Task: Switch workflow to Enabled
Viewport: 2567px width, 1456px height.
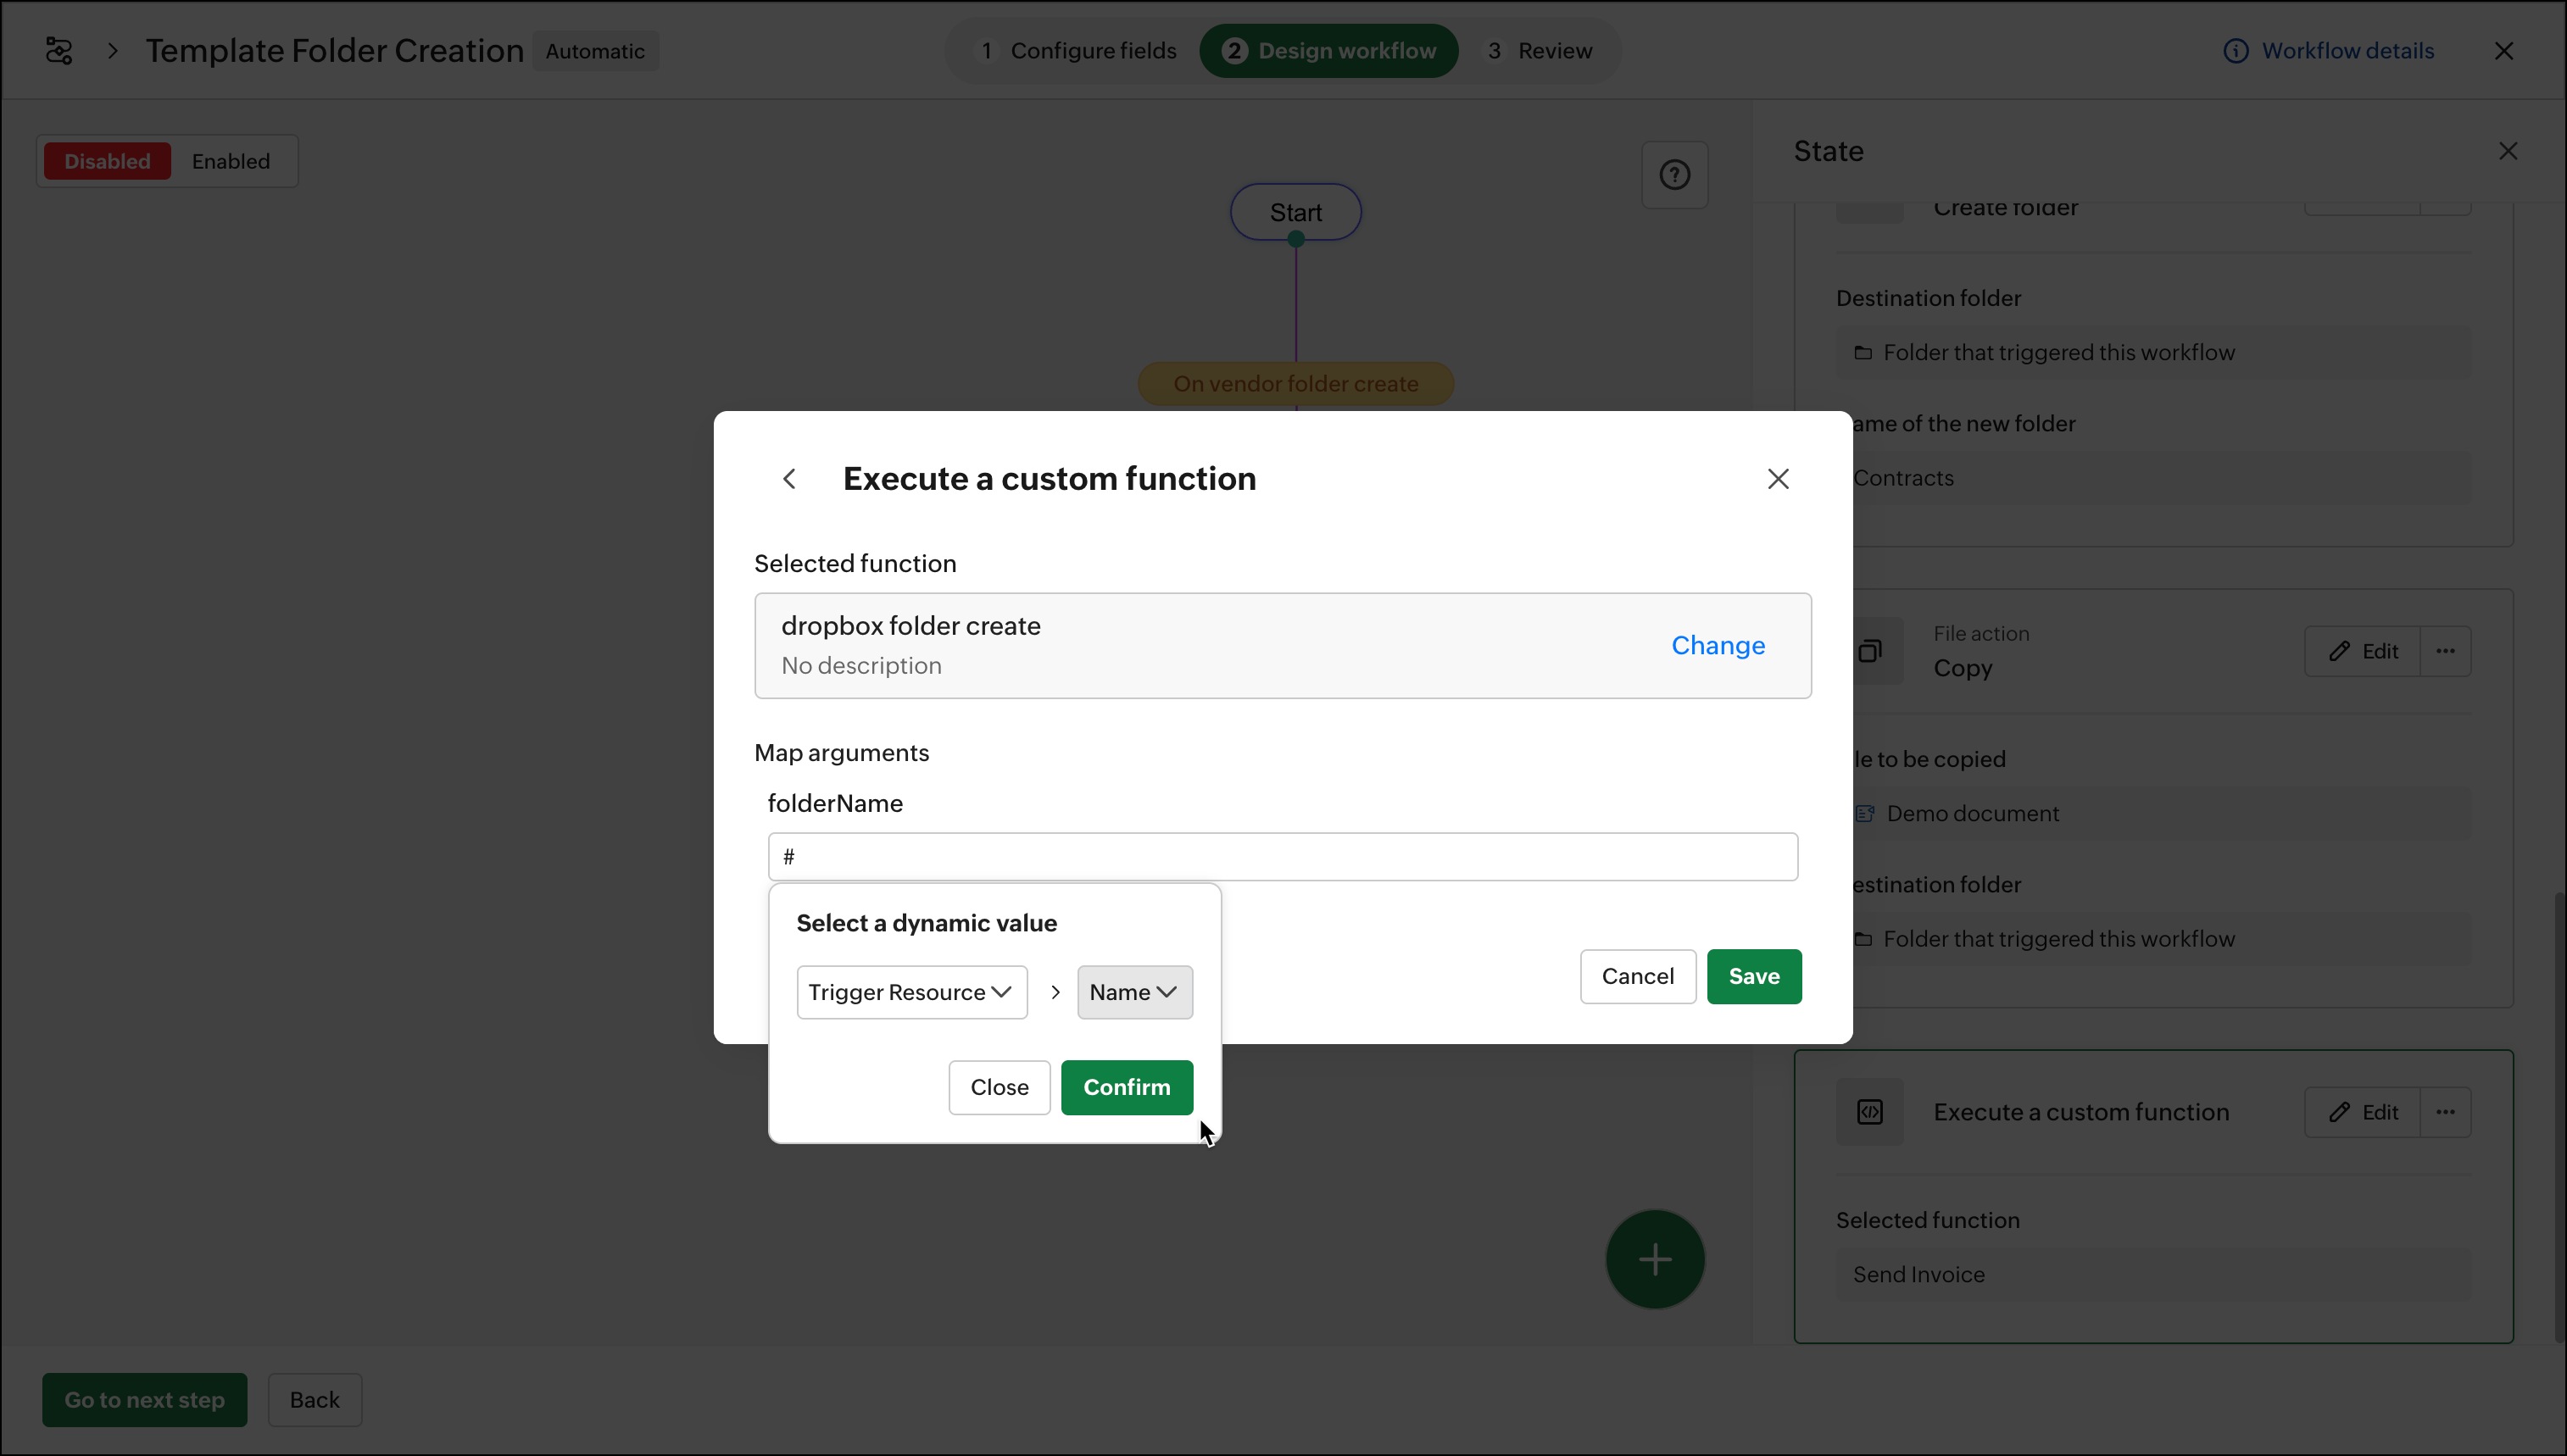Action: (231, 161)
